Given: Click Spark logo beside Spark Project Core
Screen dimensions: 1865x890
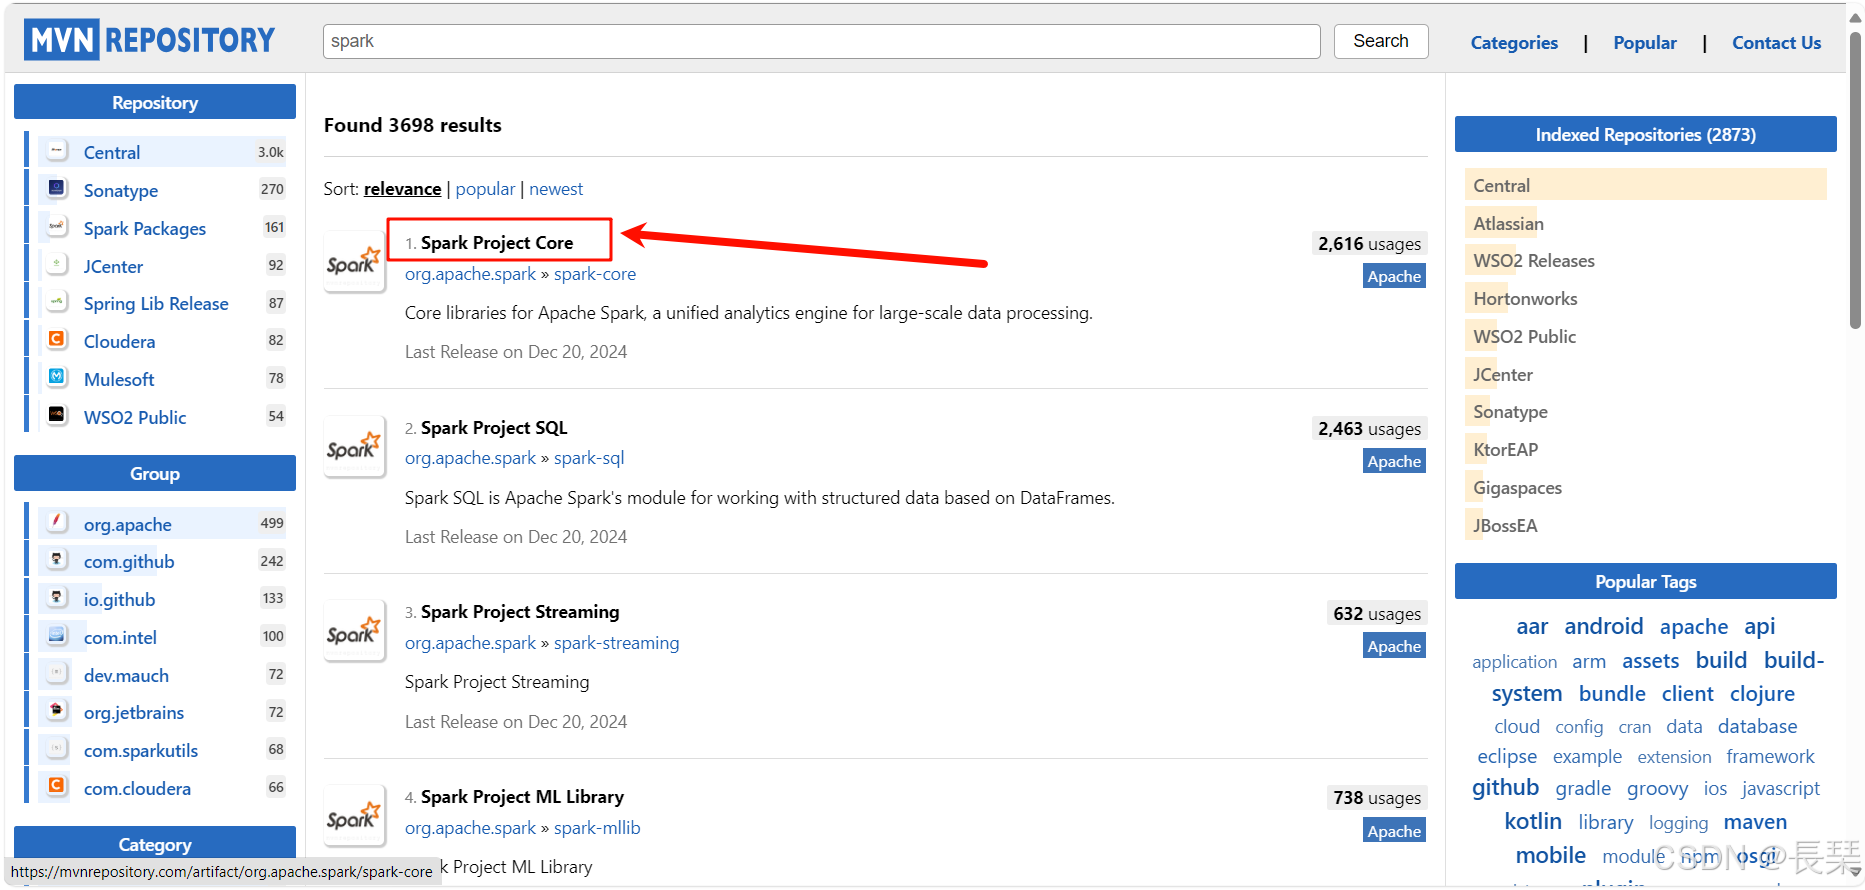Looking at the screenshot, I should (354, 262).
